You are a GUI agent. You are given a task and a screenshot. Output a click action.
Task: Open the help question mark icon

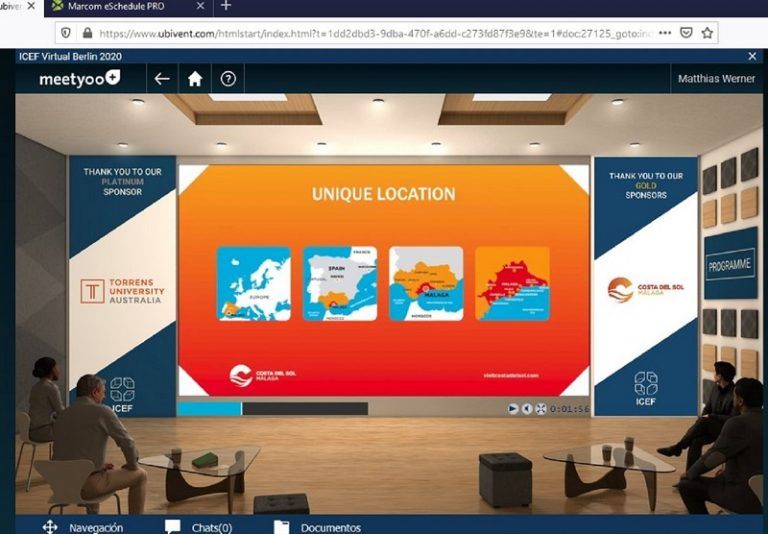(x=228, y=78)
